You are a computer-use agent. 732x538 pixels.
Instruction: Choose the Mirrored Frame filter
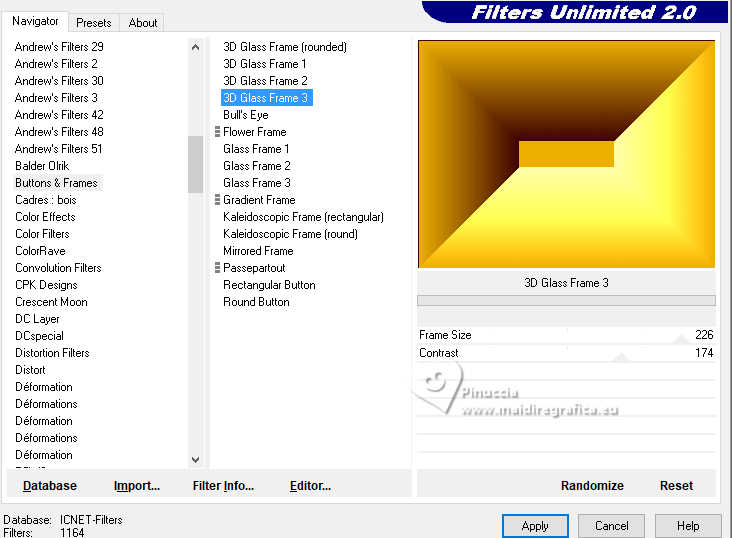258,251
